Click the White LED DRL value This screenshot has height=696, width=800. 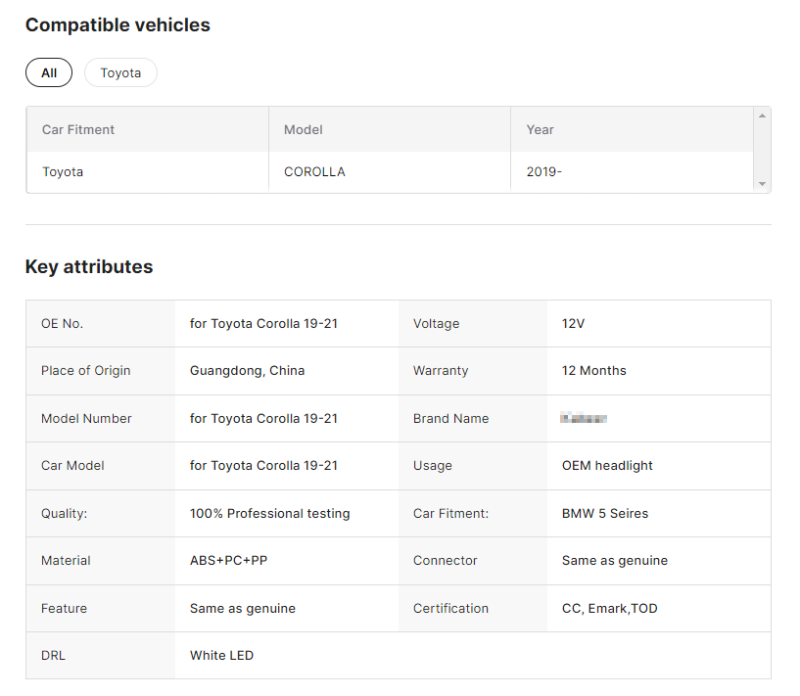(222, 656)
